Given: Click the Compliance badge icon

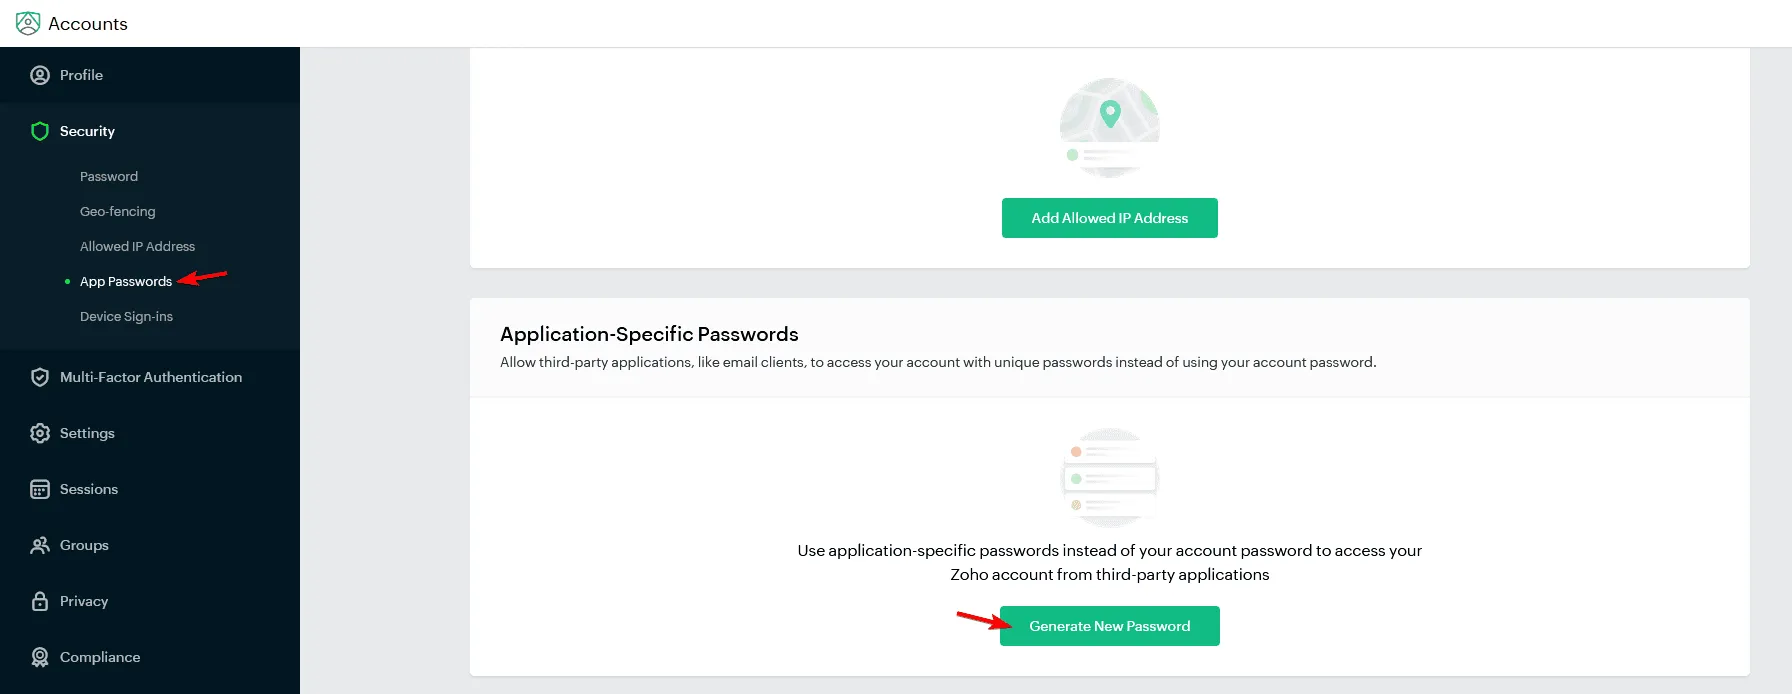Looking at the screenshot, I should (x=39, y=657).
